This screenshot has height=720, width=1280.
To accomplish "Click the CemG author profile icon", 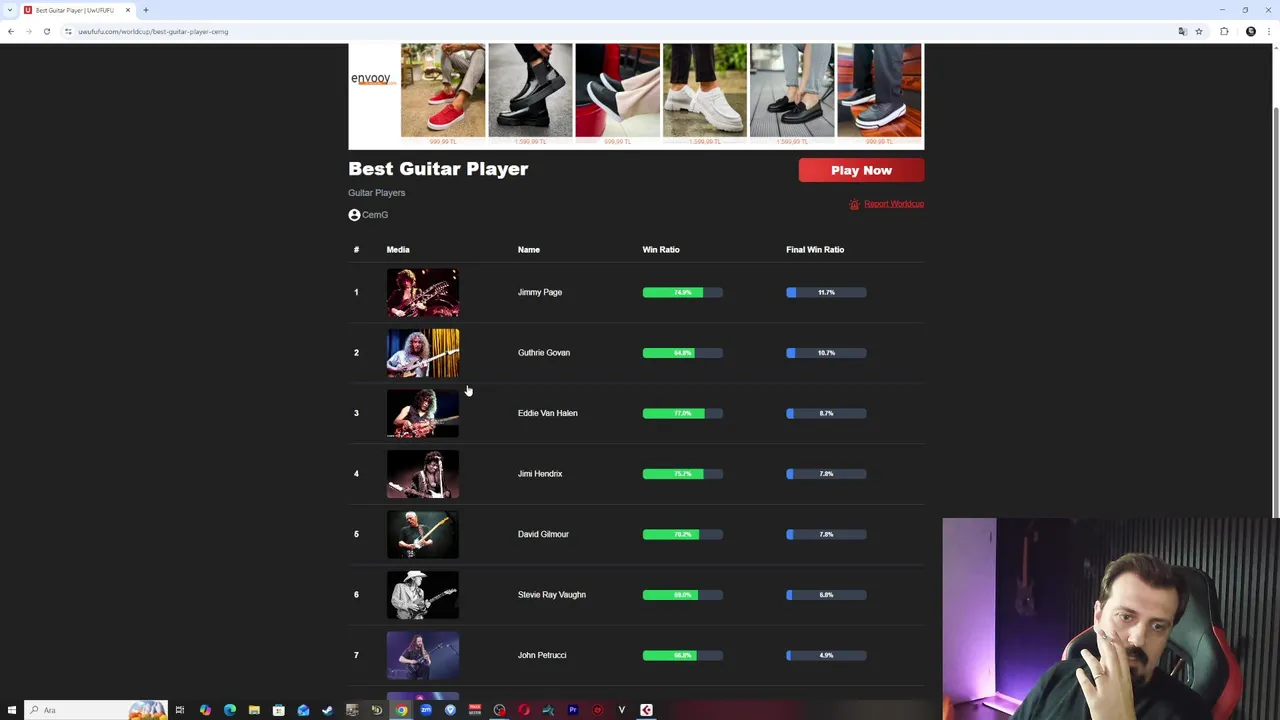I will 354,215.
